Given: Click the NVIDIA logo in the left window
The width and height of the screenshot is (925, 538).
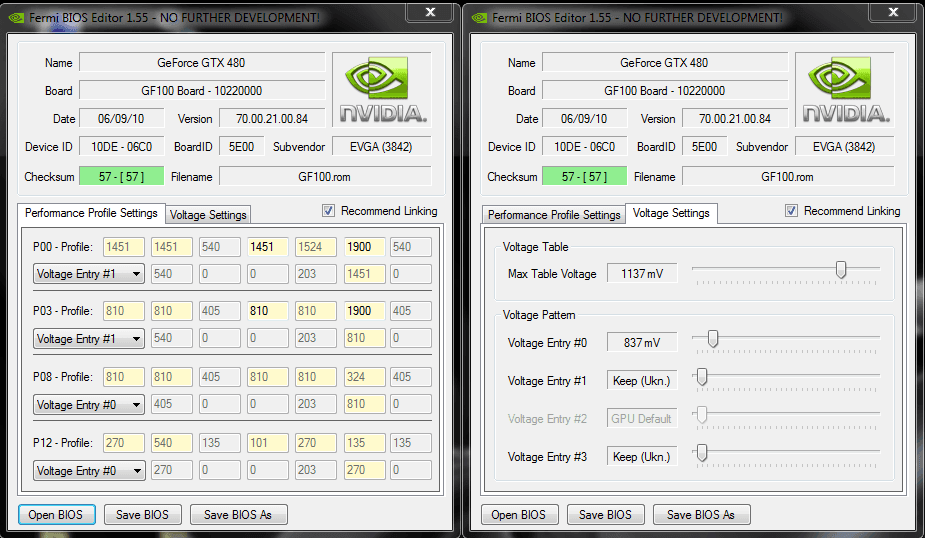Looking at the screenshot, I should [x=382, y=89].
